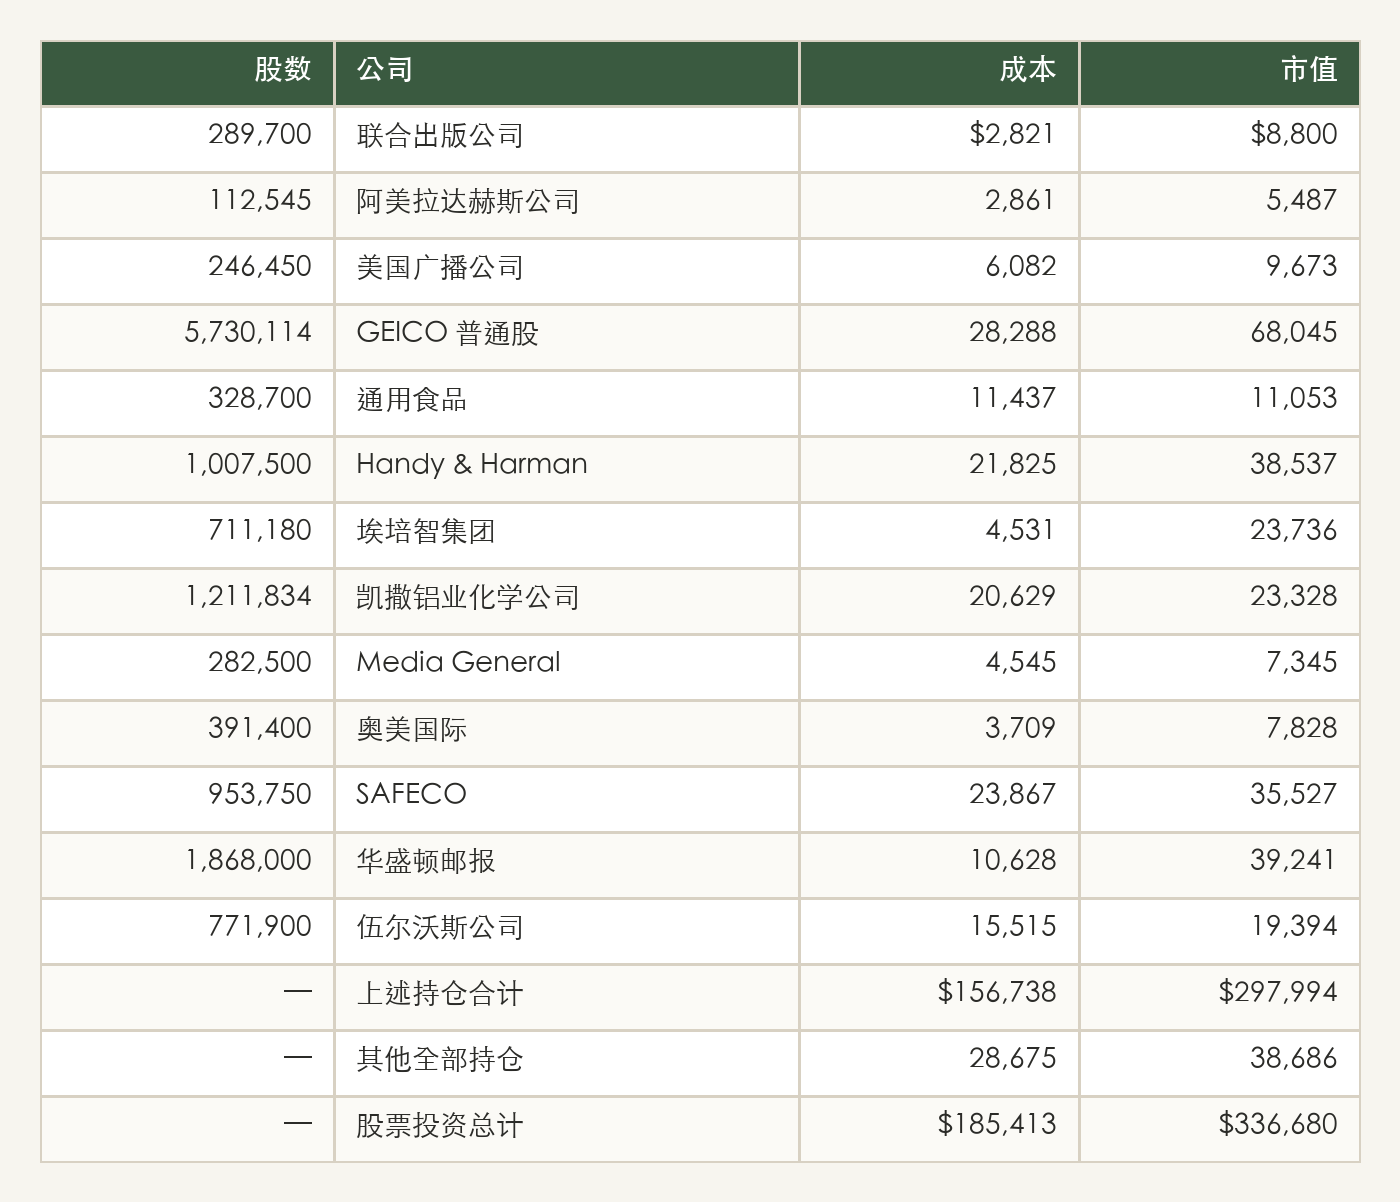Select market value 38,686

pyautogui.click(x=1294, y=1059)
